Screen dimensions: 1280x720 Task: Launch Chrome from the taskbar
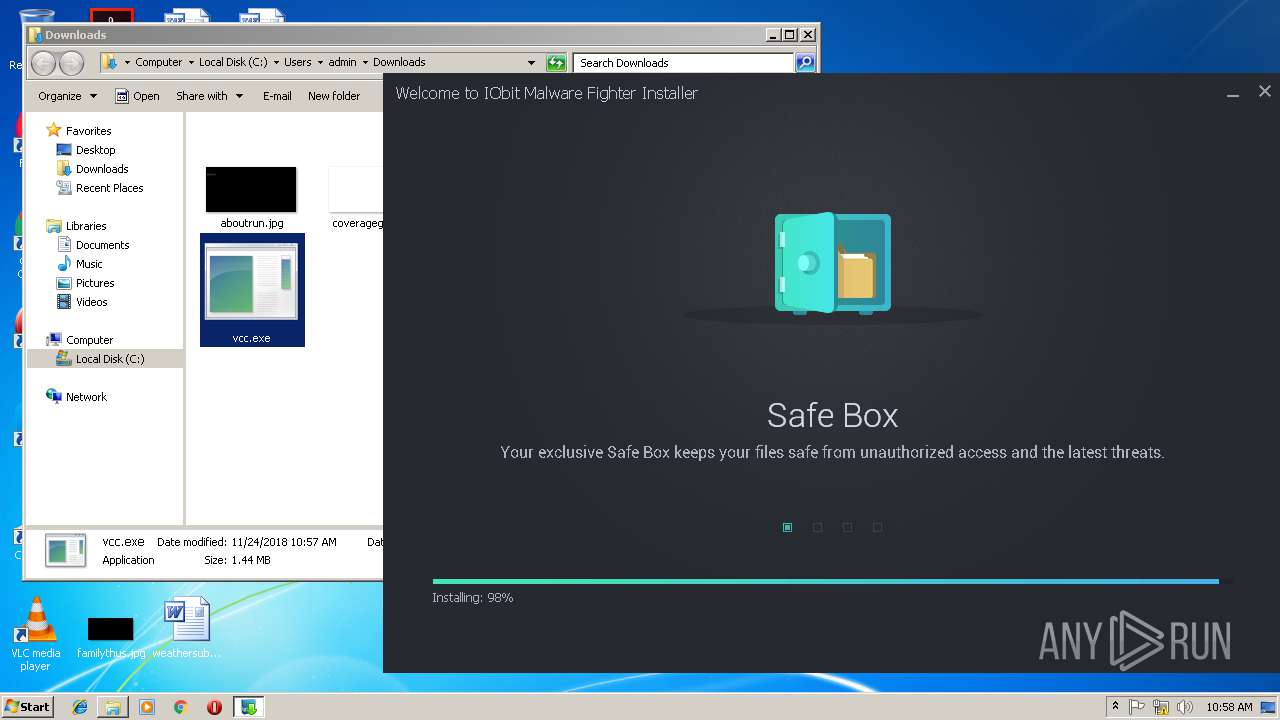click(180, 707)
